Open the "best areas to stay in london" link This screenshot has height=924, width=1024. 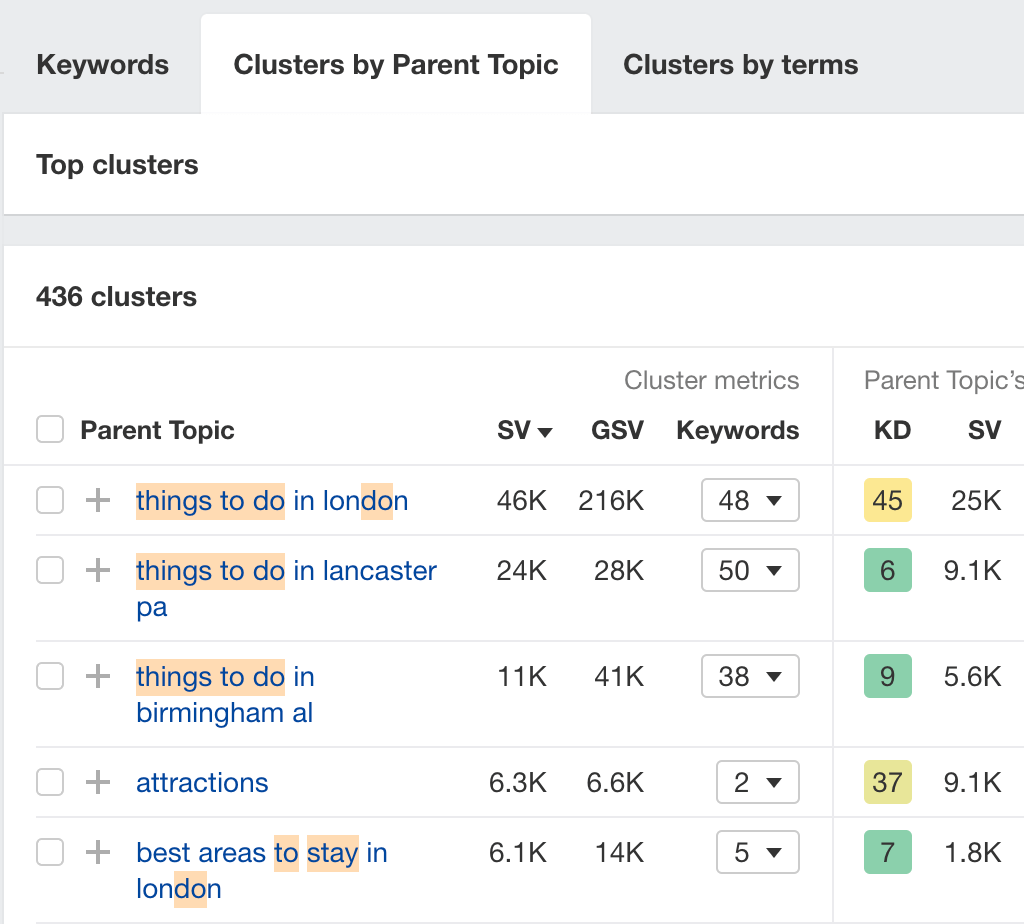(262, 852)
